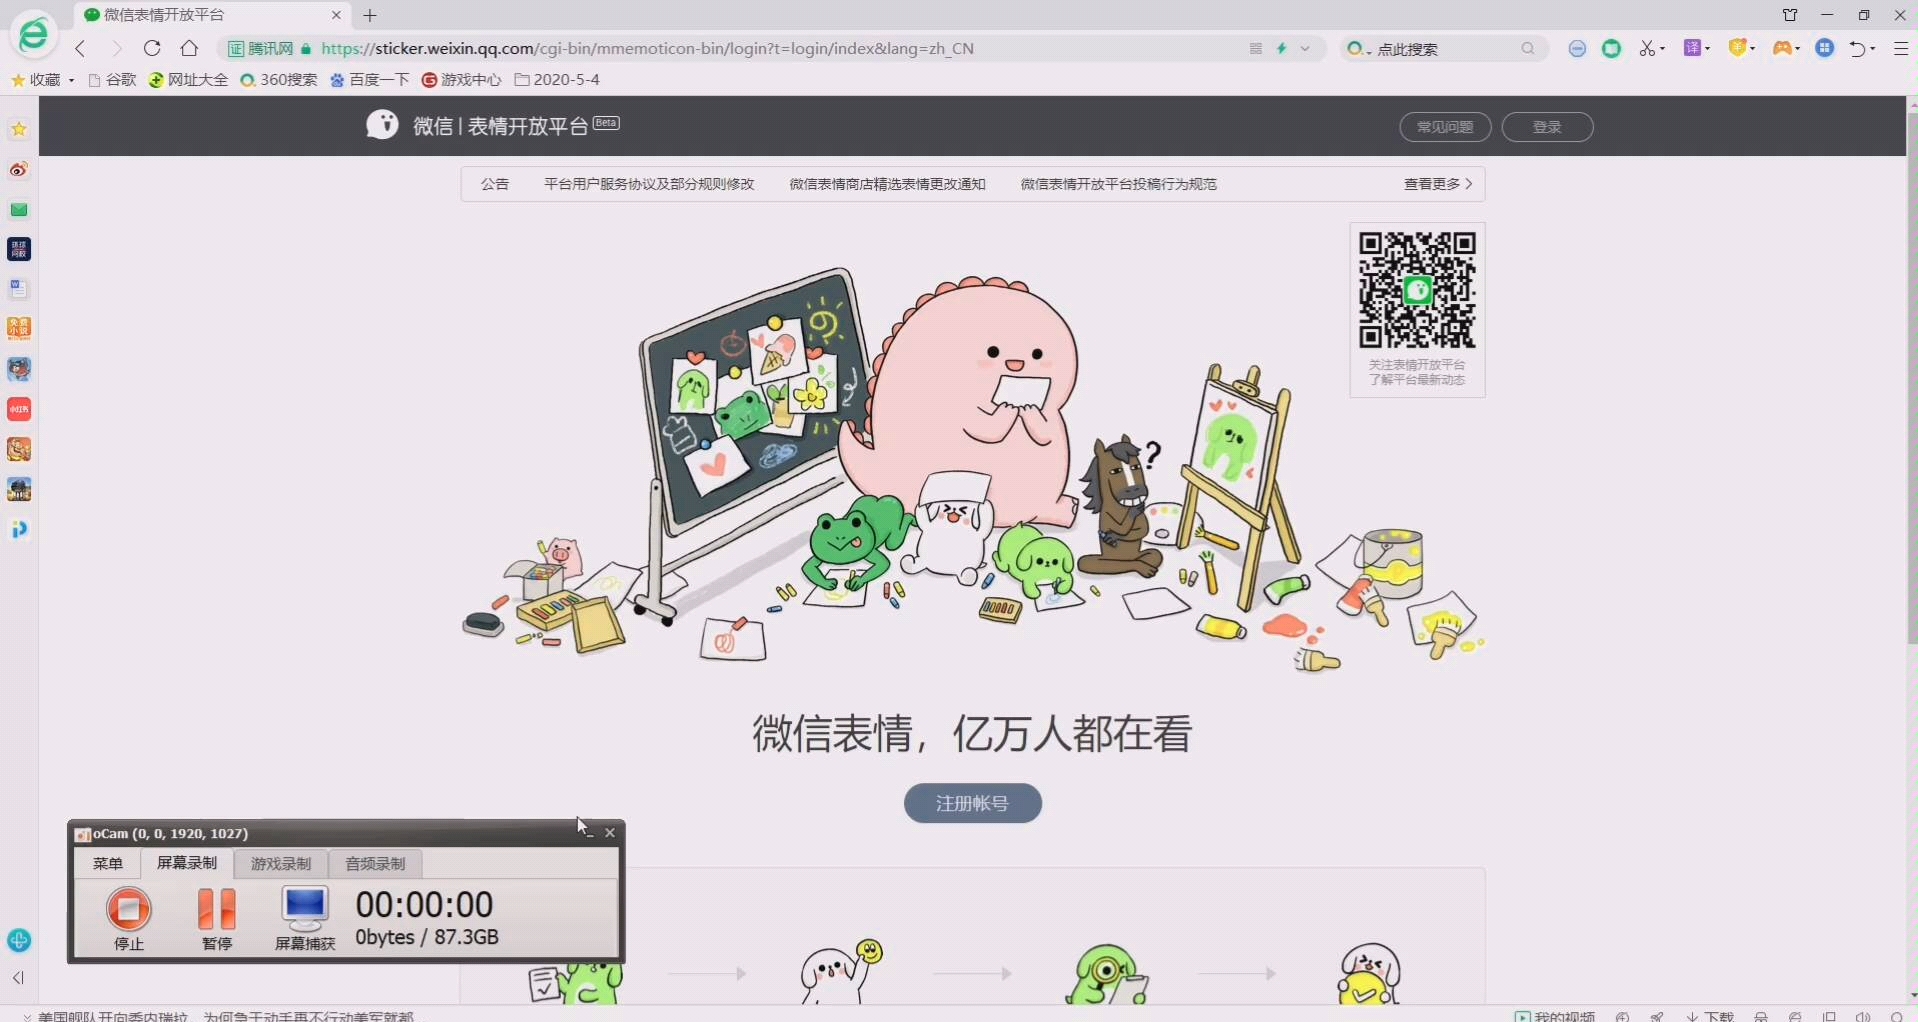Switch to the oCam 音频录制 tab
This screenshot has width=1918, height=1022.
click(375, 863)
